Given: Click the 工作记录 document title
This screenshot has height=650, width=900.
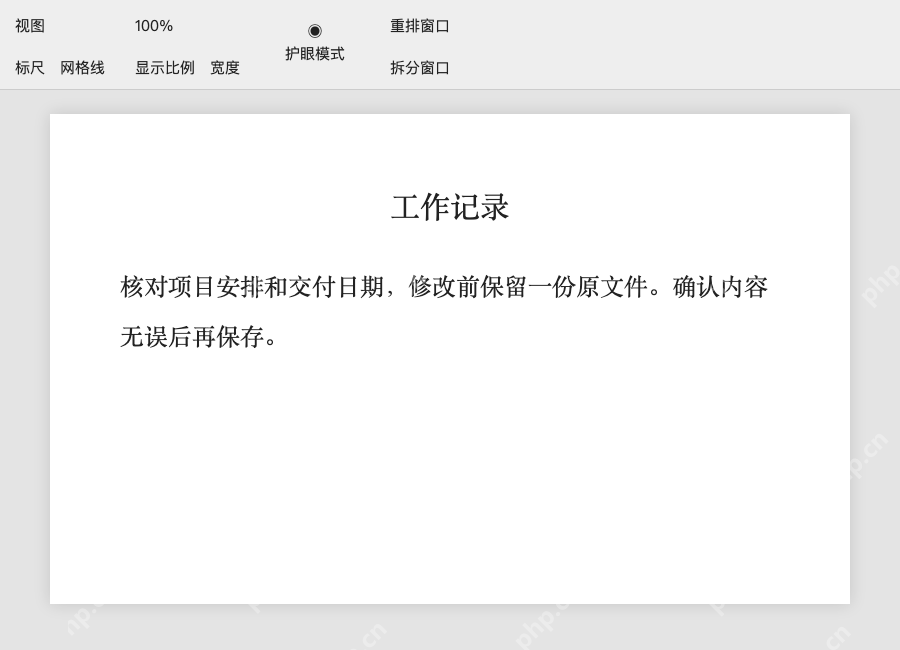Looking at the screenshot, I should [x=450, y=207].
